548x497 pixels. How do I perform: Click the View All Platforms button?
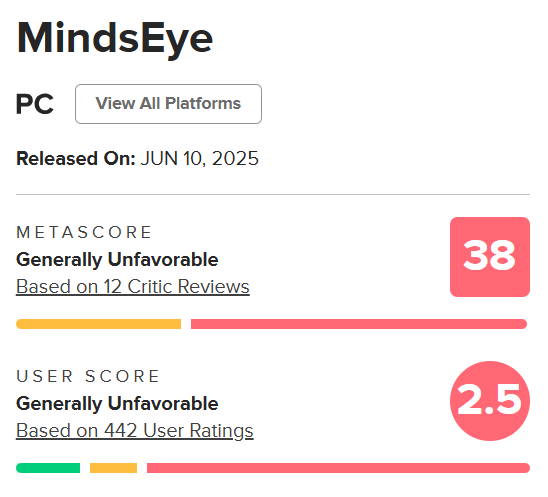[x=168, y=104]
